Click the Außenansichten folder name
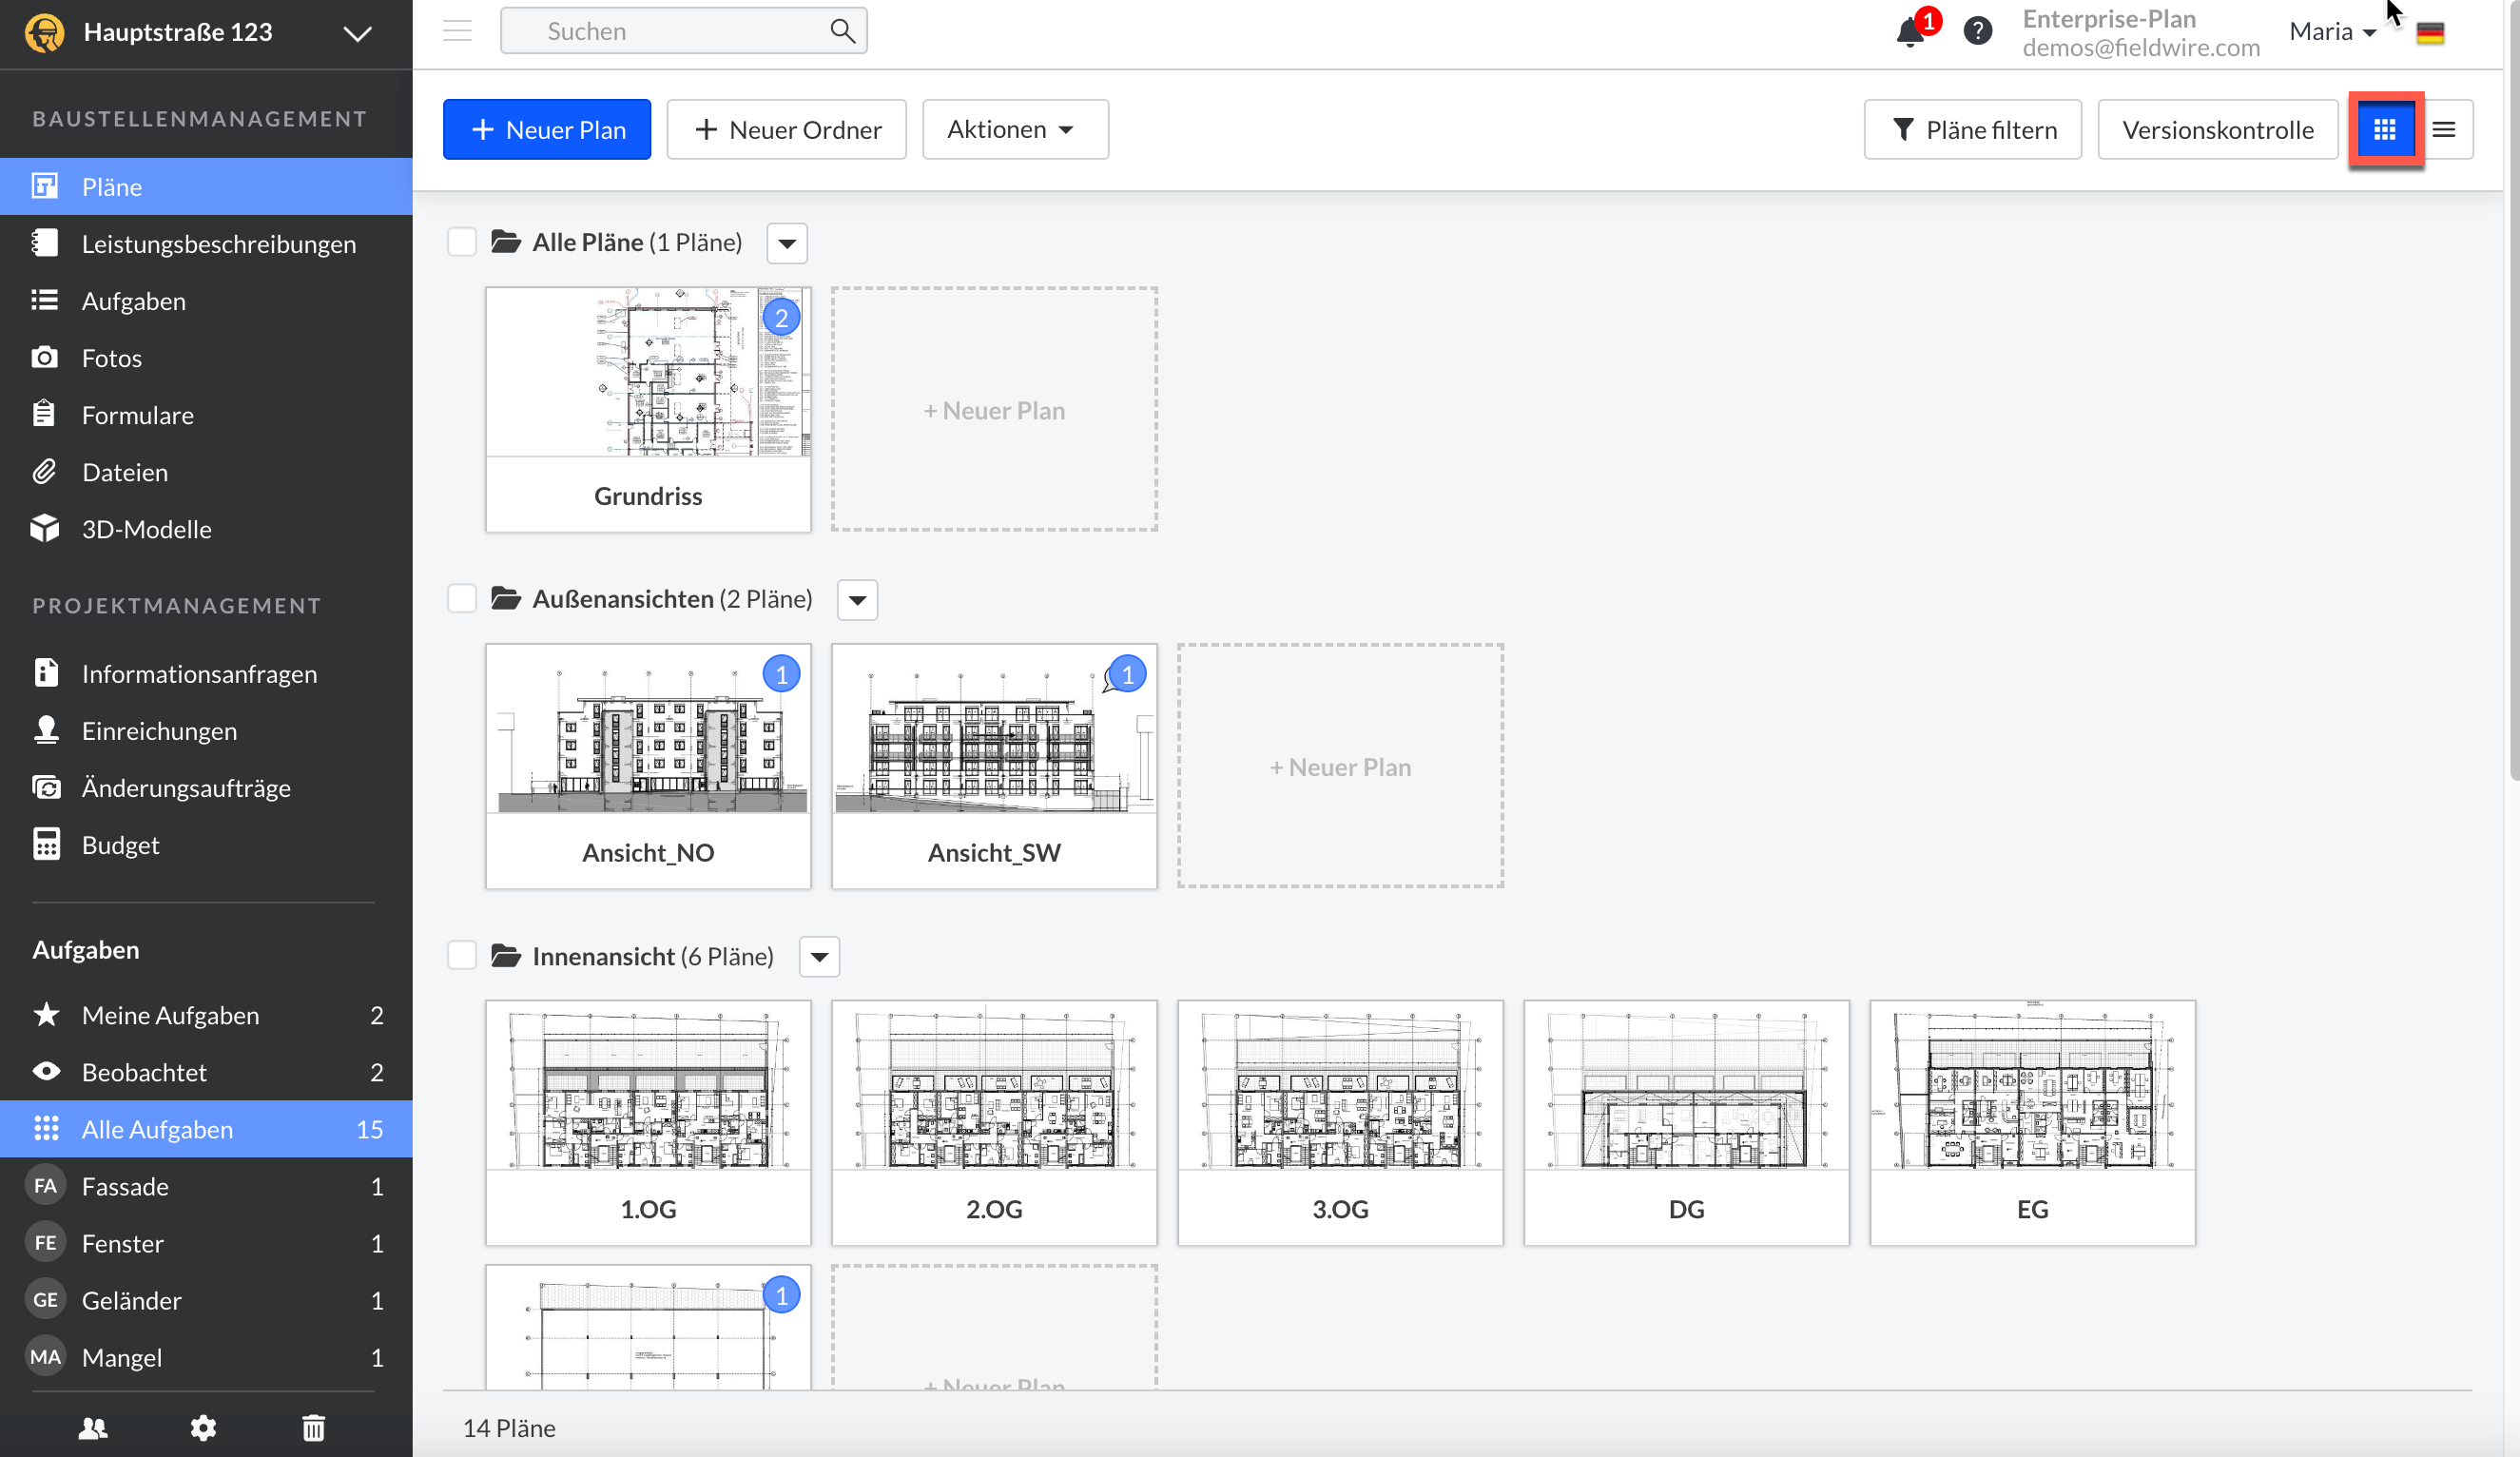Viewport: 2520px width, 1457px height. (623, 599)
